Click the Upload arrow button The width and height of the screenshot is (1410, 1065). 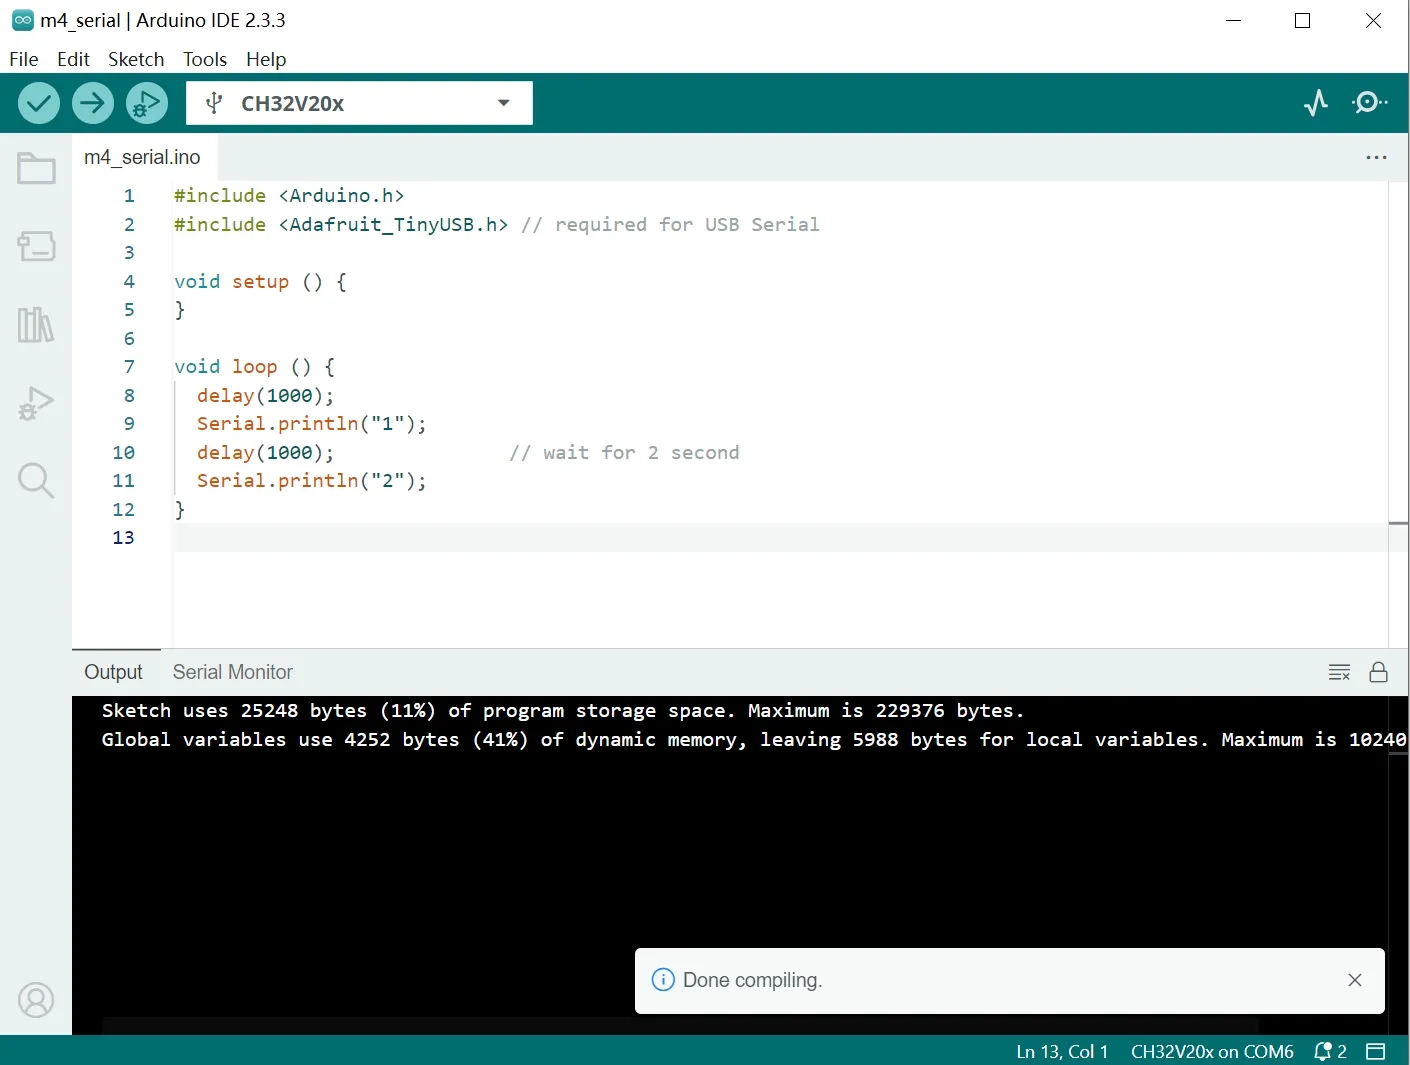[x=93, y=103]
